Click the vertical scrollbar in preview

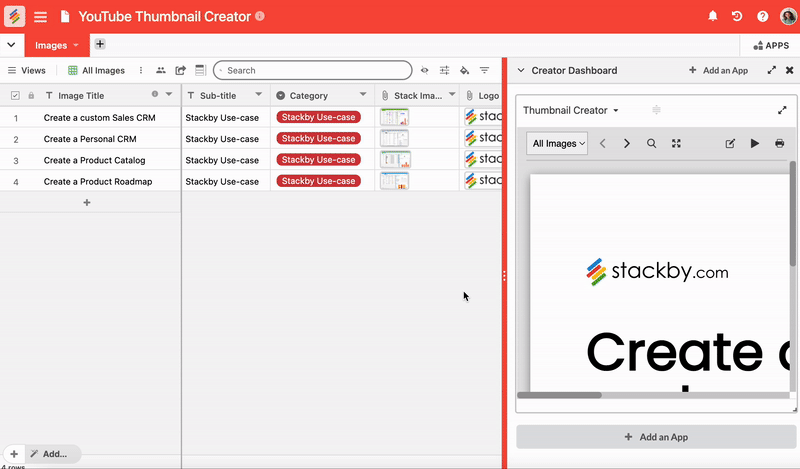click(792, 213)
